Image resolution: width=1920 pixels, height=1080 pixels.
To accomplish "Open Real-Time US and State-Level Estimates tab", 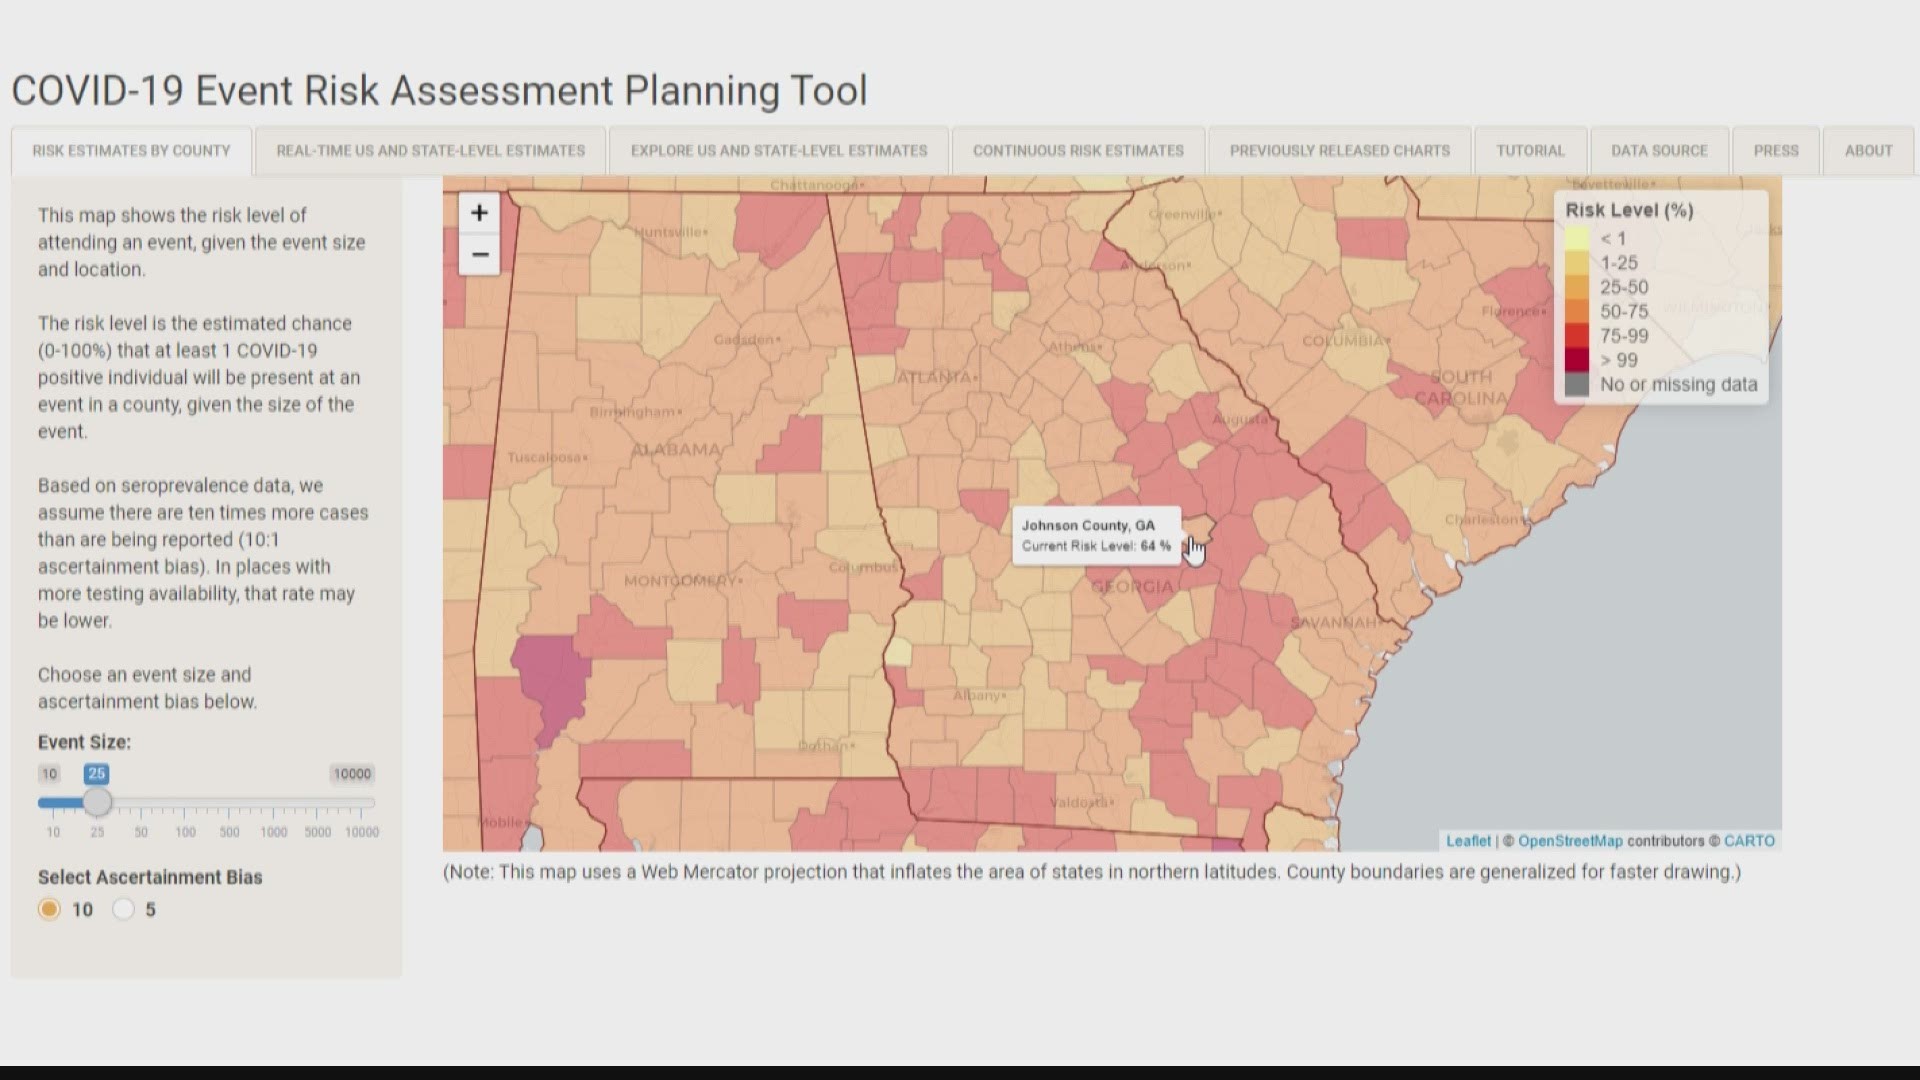I will [430, 151].
